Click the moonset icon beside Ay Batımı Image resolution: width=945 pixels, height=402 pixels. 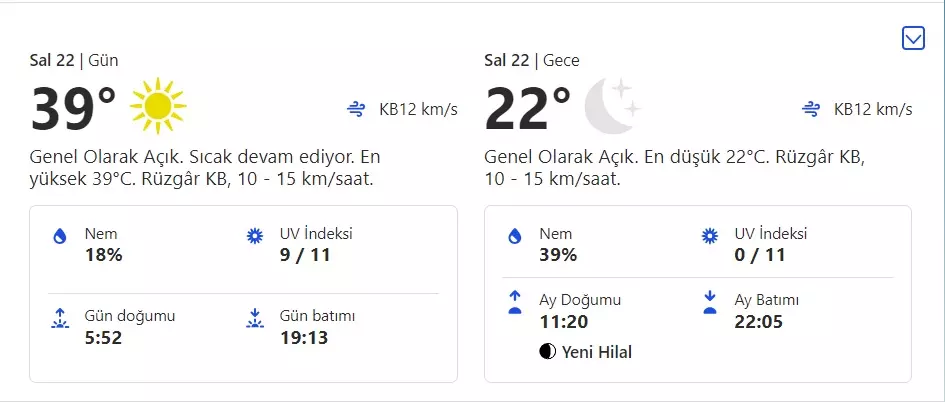(710, 302)
